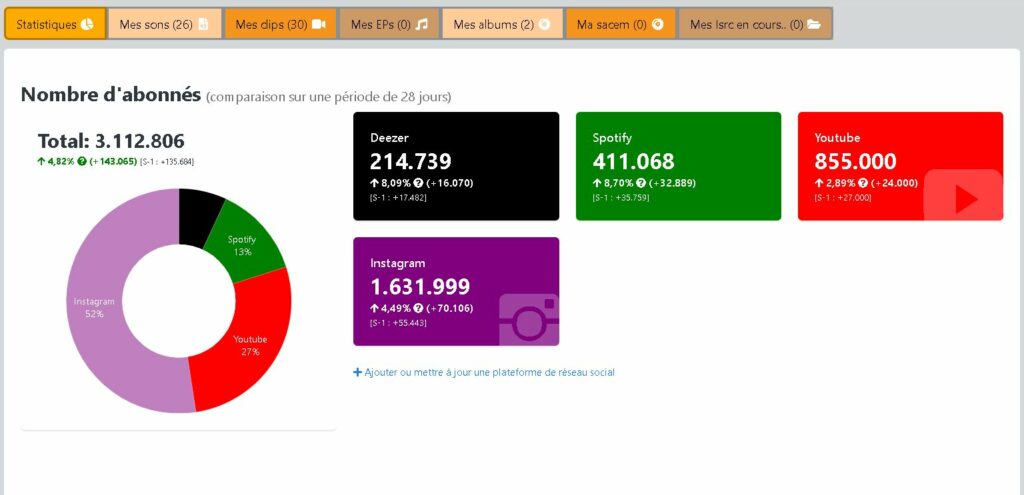Click the help icon beside Deezer 8,09%

tap(417, 183)
